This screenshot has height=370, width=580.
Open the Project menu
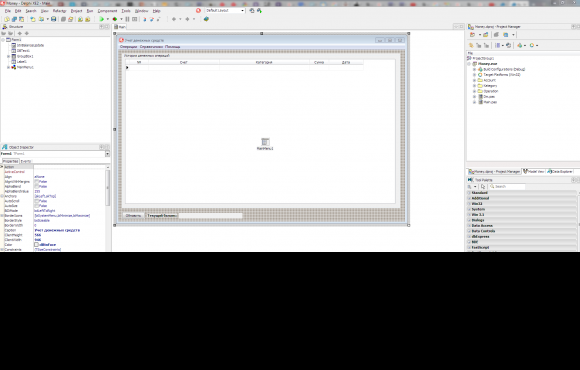[76, 11]
